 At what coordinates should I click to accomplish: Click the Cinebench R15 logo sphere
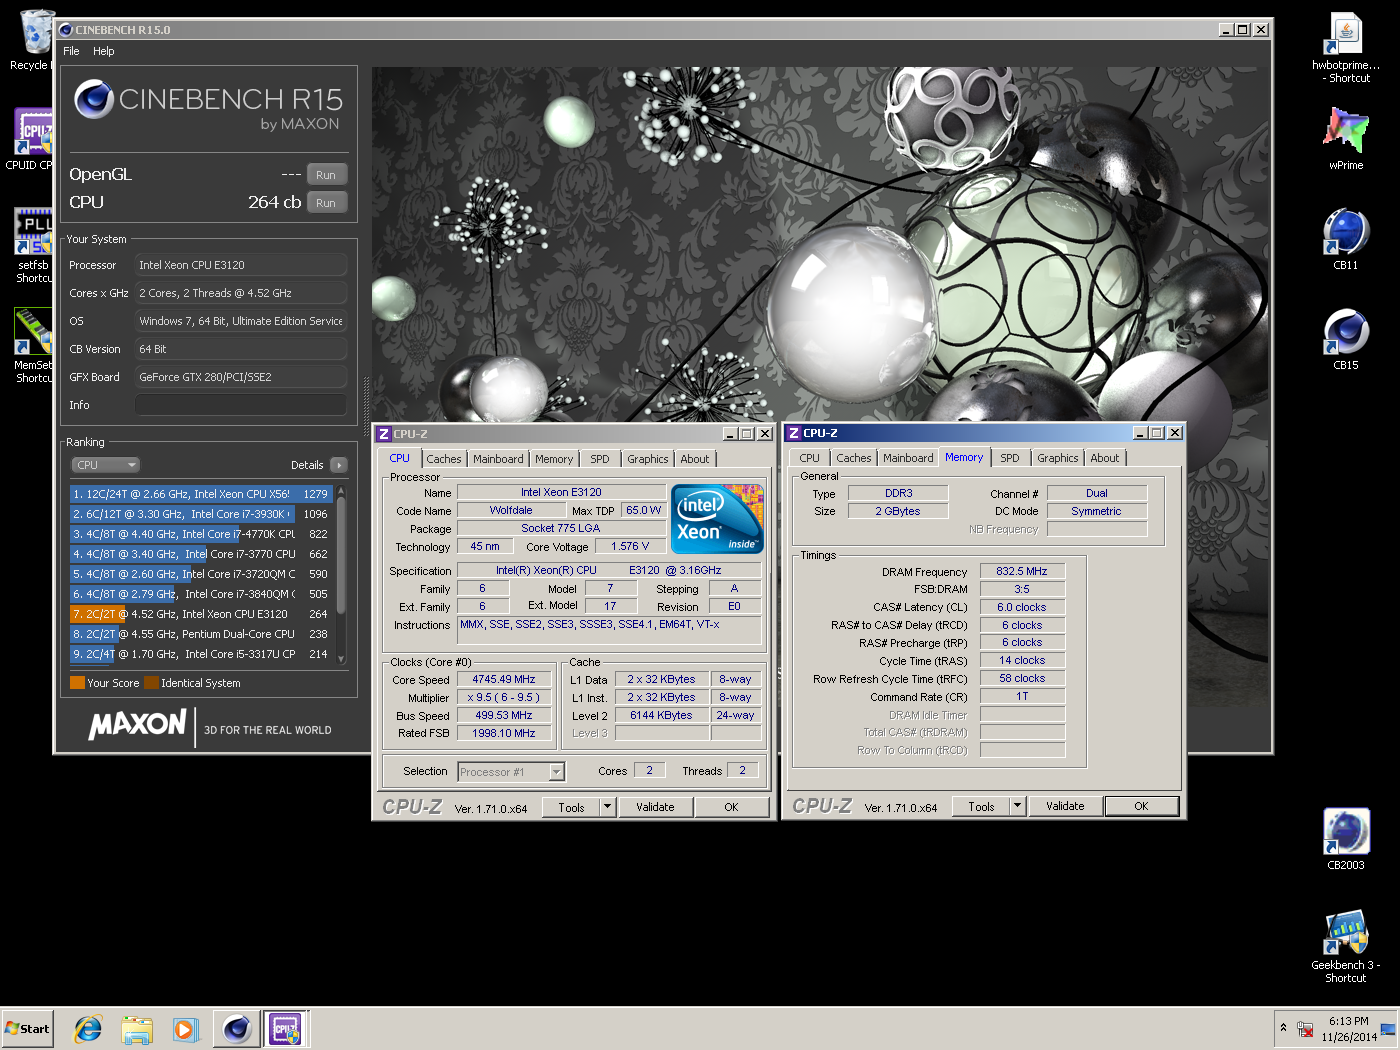coord(93,99)
